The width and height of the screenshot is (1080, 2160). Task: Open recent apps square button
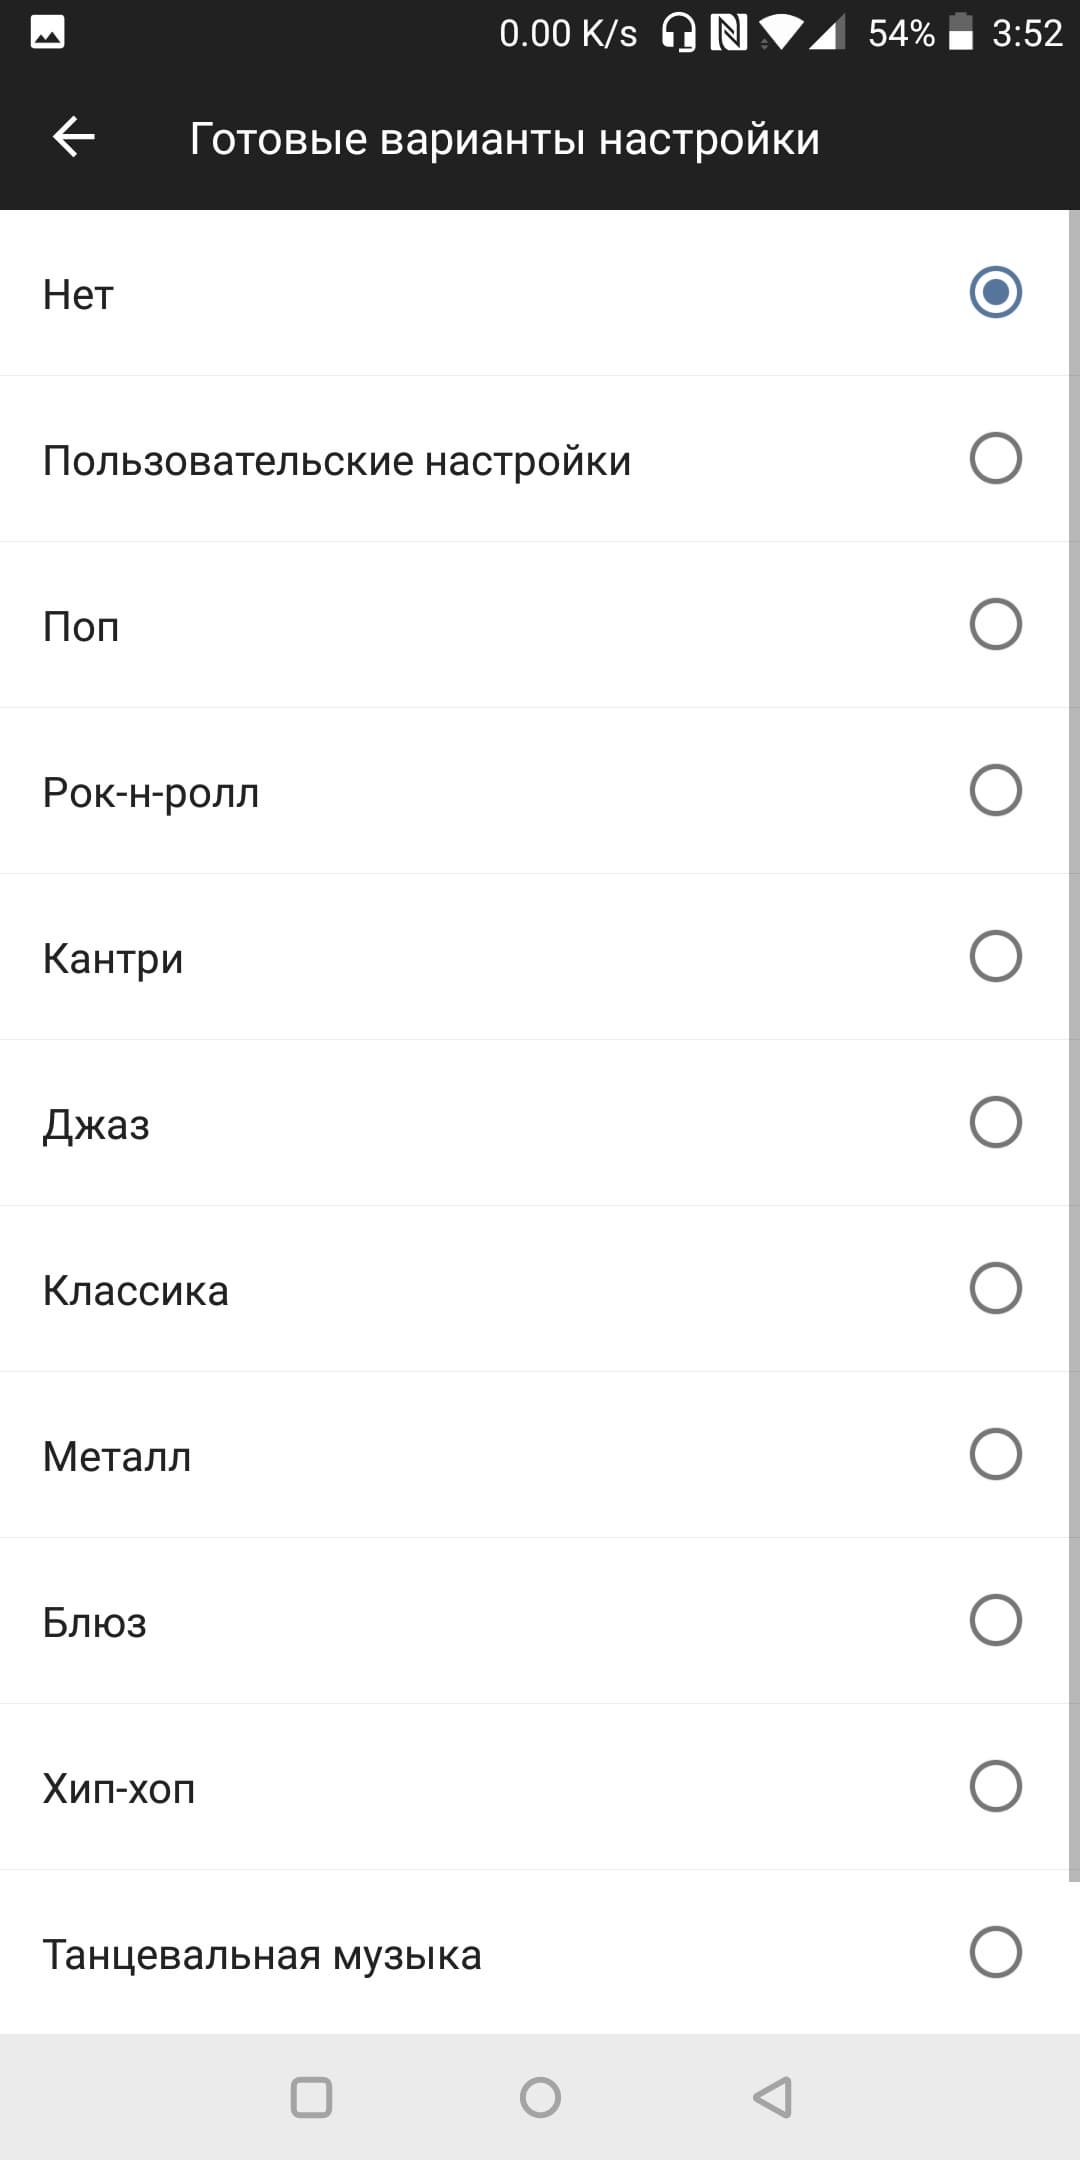[311, 2097]
